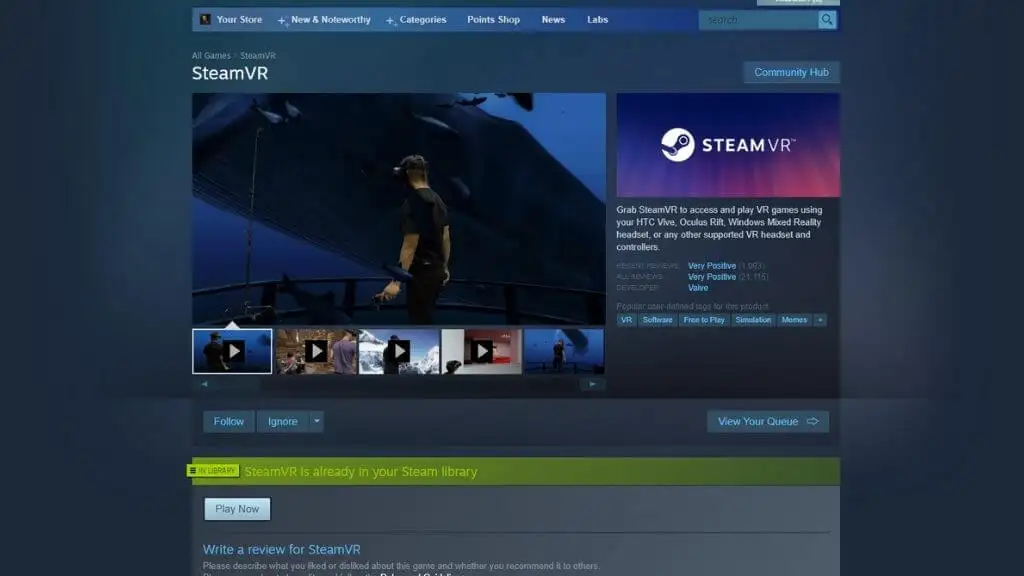This screenshot has width=1024, height=576.
Task: Go to the Points Shop tab
Action: click(x=493, y=20)
